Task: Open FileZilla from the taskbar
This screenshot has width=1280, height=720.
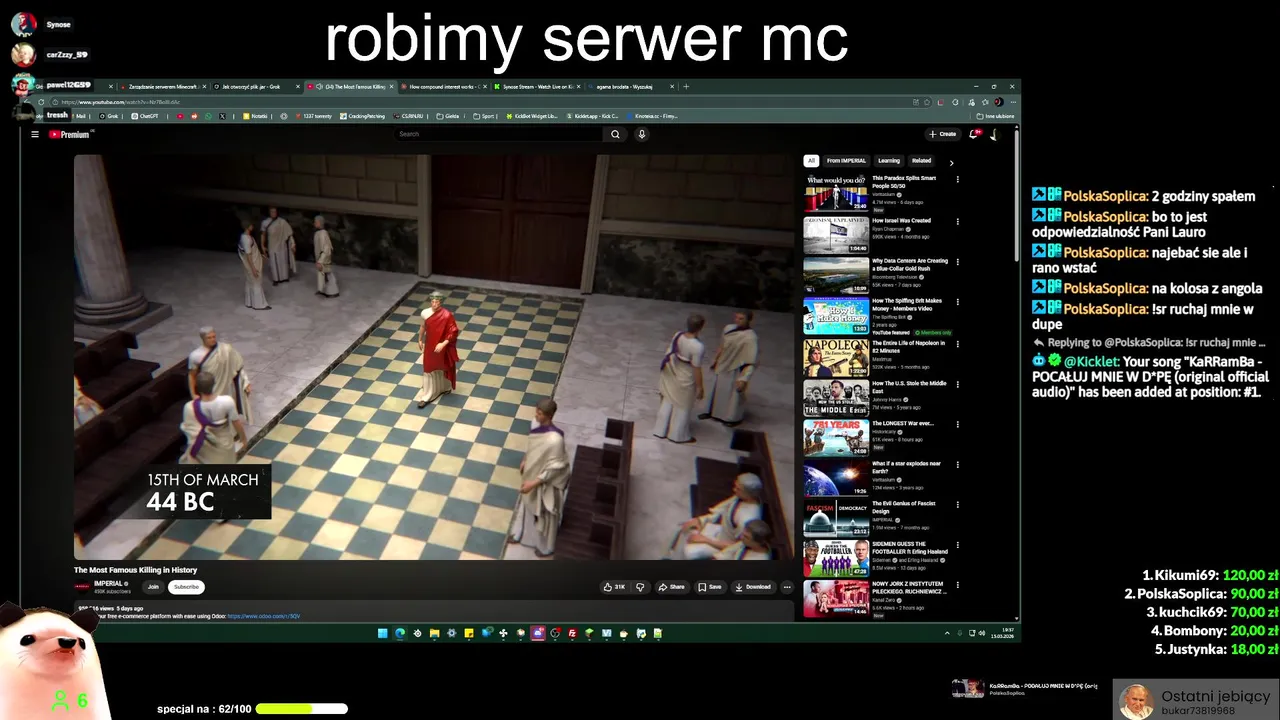Action: 572,633
